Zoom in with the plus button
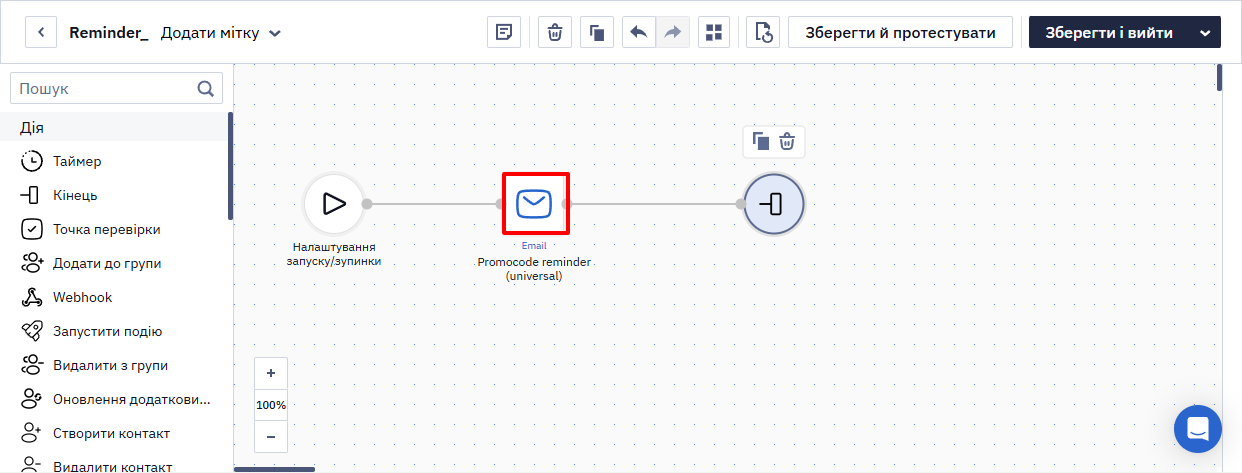Image resolution: width=1242 pixels, height=473 pixels. pos(271,373)
